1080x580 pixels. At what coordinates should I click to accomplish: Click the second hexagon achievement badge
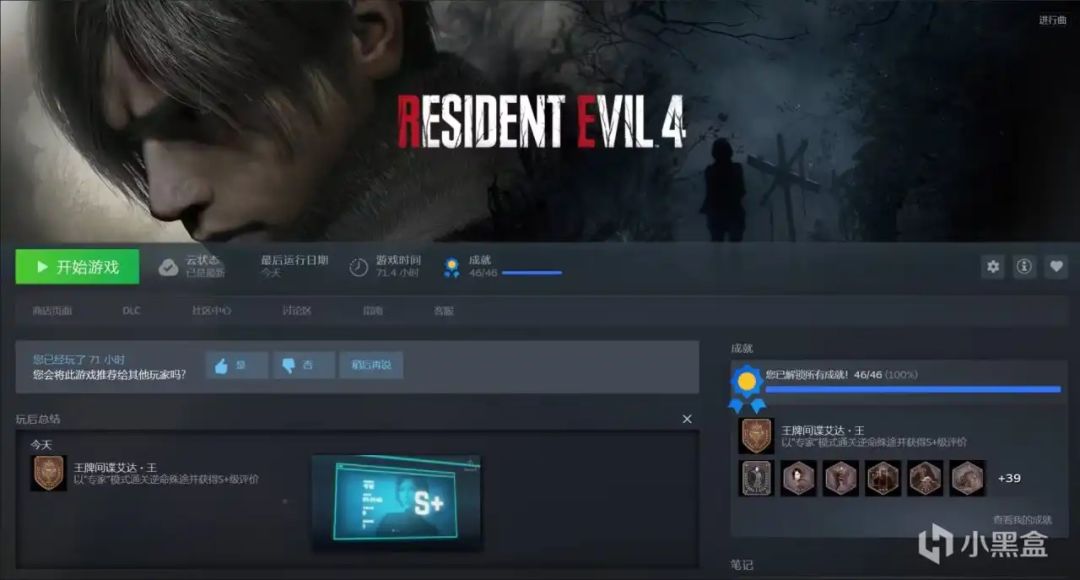(x=798, y=478)
